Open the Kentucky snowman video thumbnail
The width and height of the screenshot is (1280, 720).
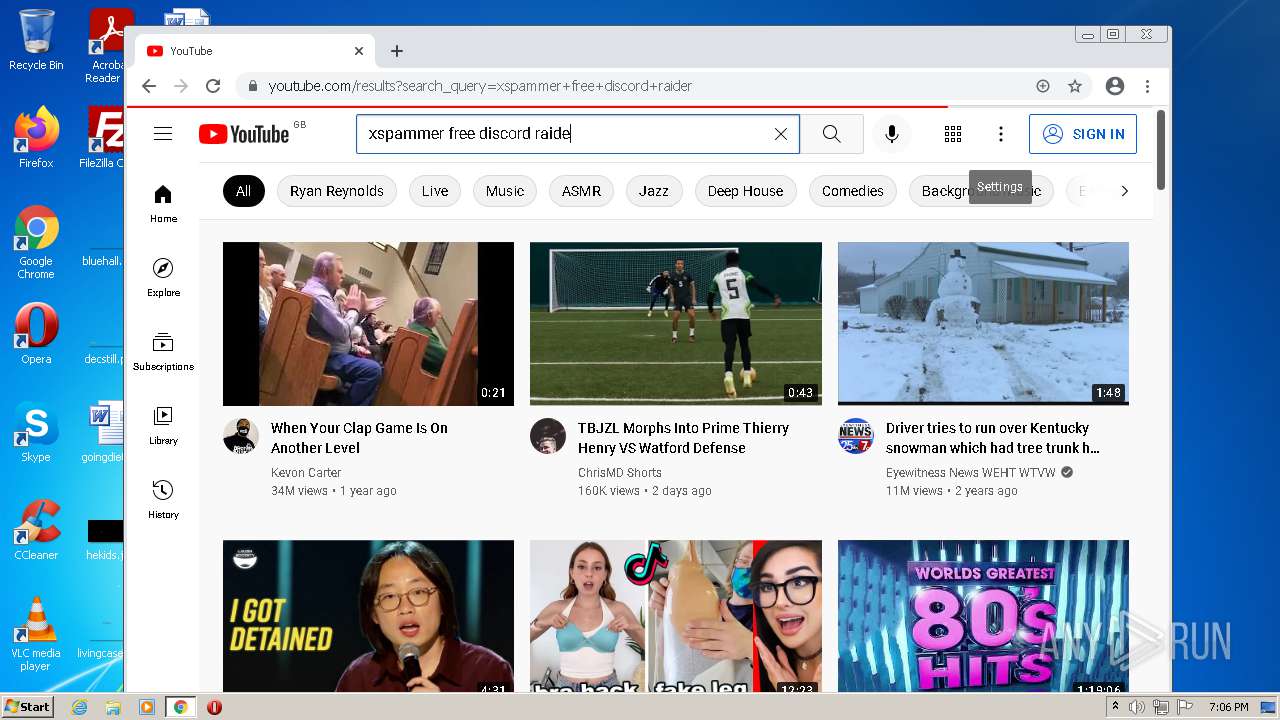coord(983,324)
